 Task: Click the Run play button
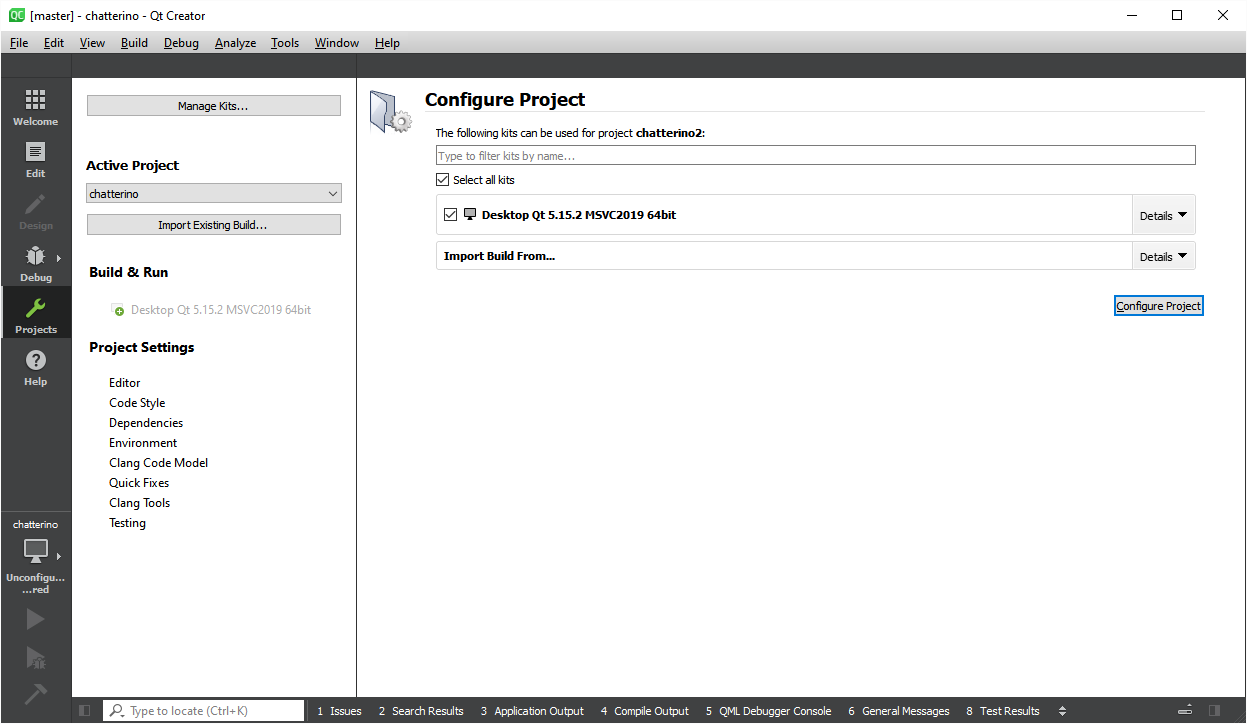(35, 620)
